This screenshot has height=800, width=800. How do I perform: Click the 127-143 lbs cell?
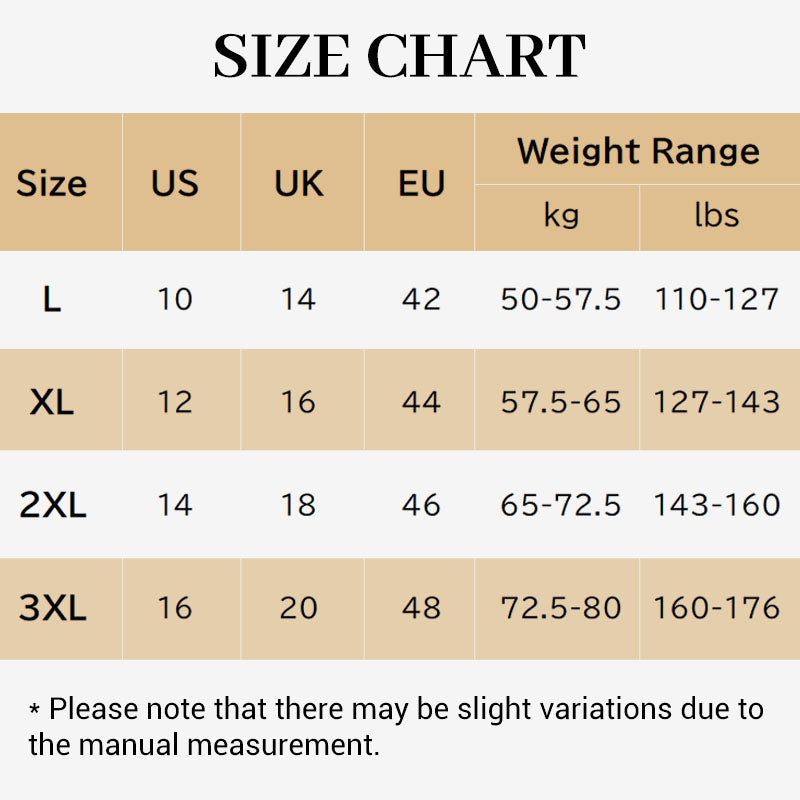[x=716, y=402]
